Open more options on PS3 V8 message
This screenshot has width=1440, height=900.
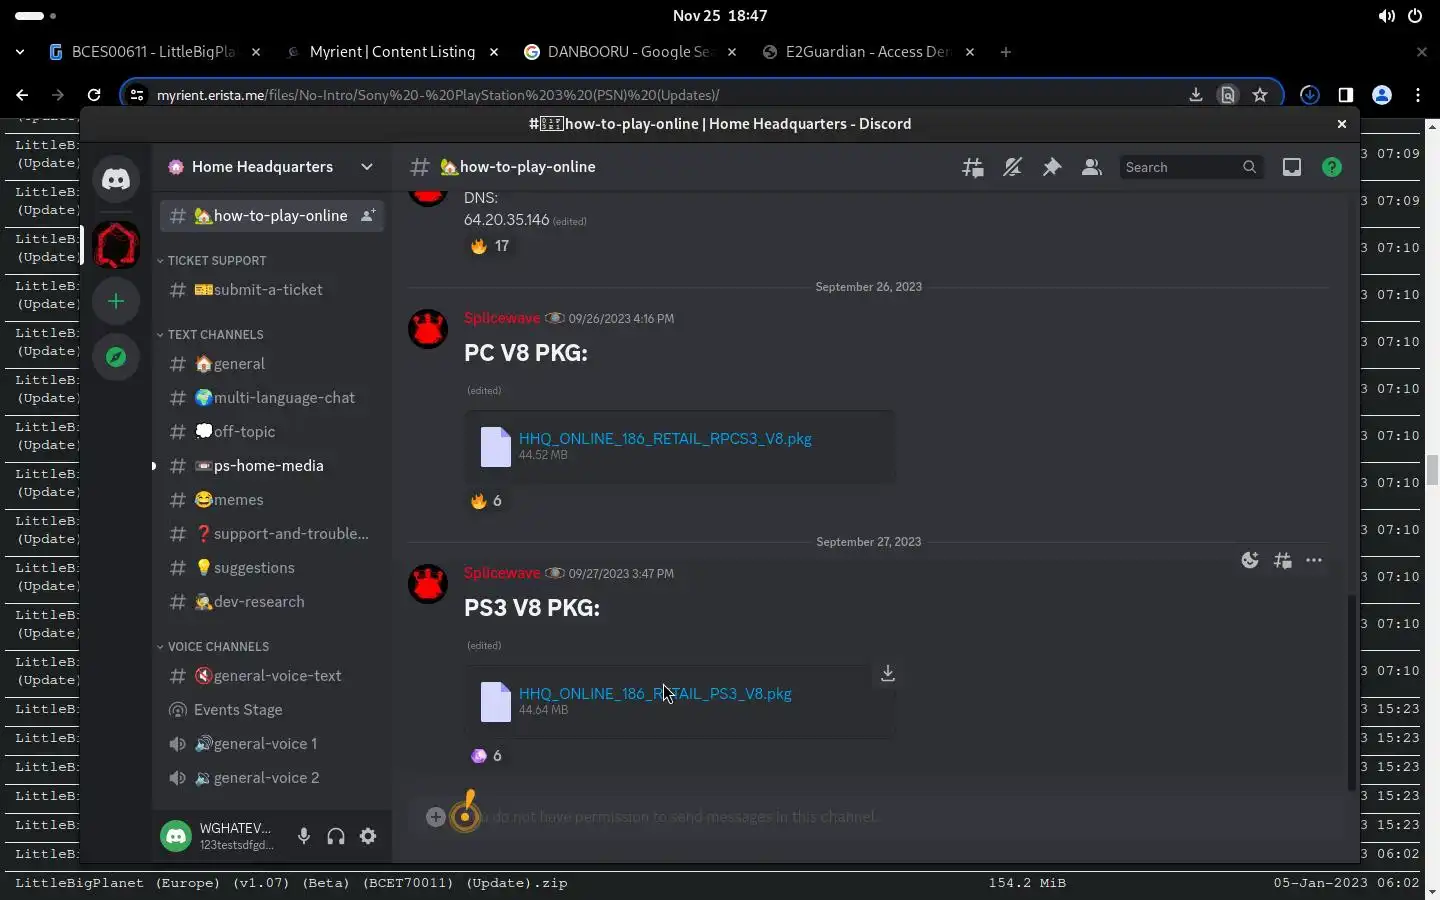pos(1314,561)
